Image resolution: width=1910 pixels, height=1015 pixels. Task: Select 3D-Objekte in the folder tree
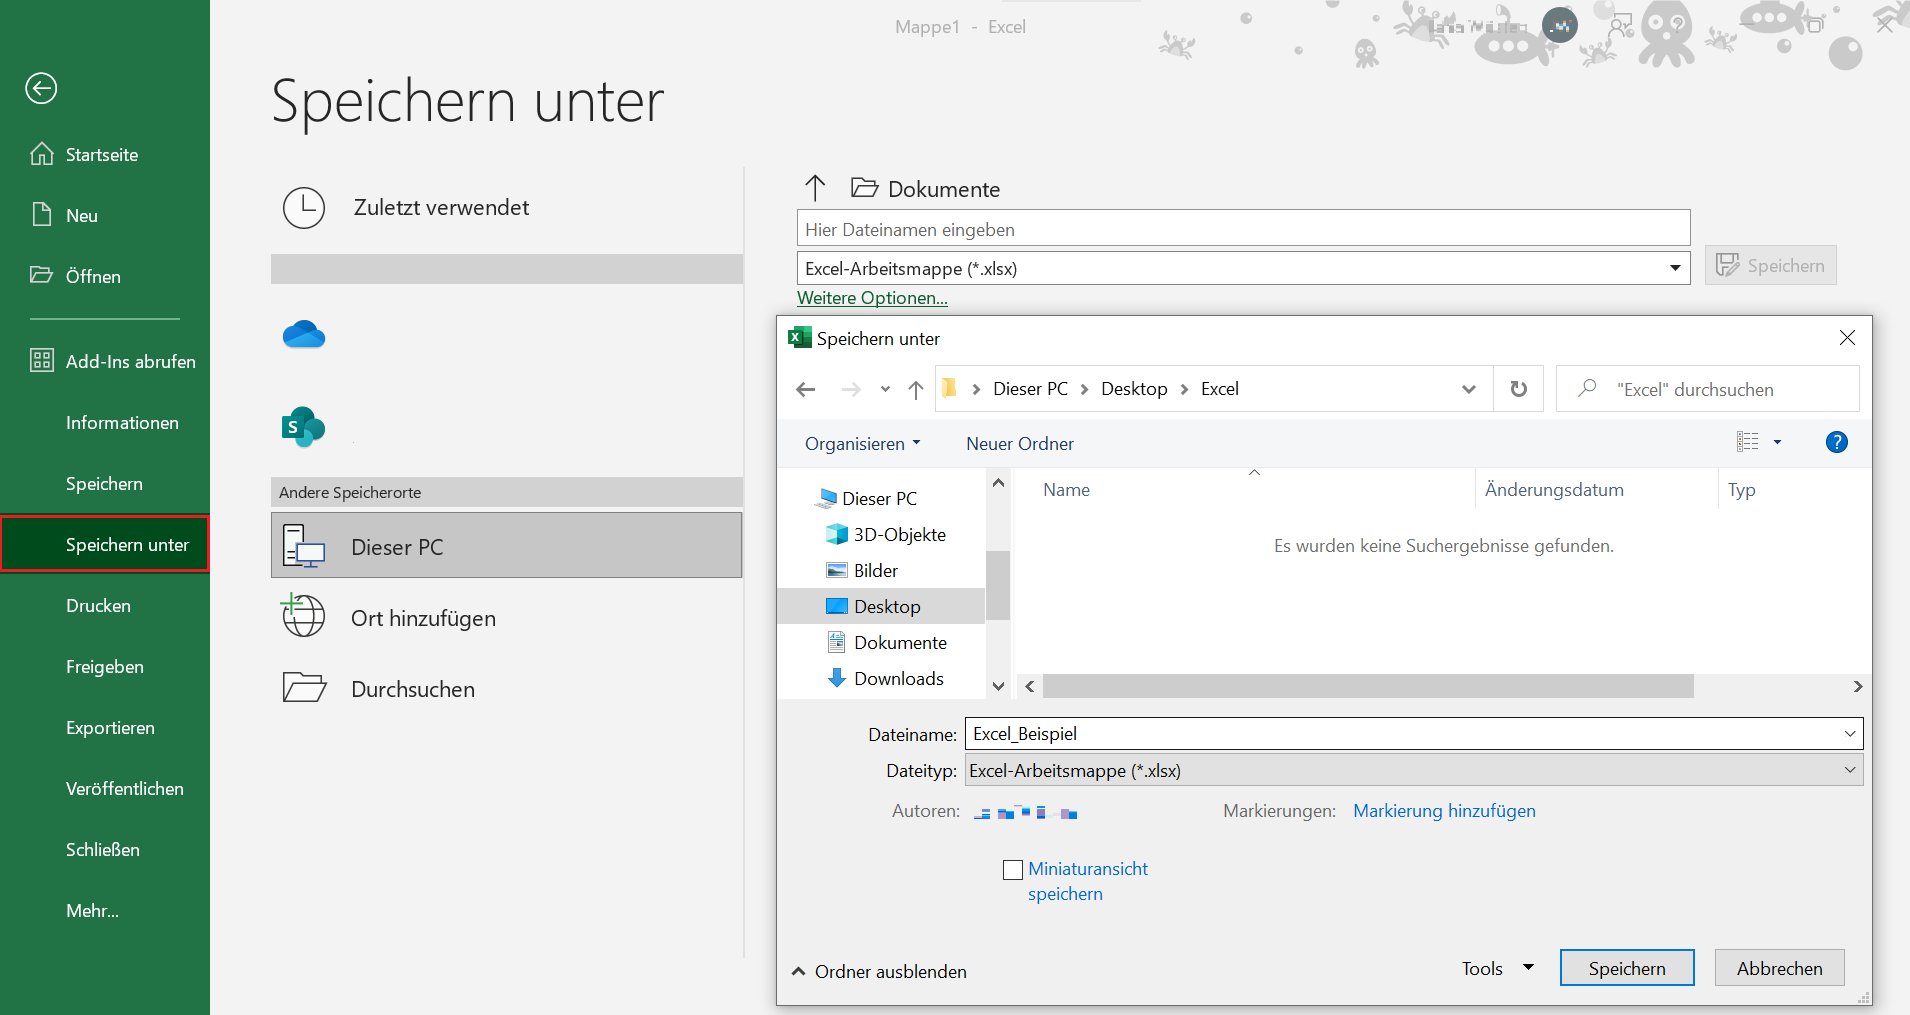tap(886, 534)
